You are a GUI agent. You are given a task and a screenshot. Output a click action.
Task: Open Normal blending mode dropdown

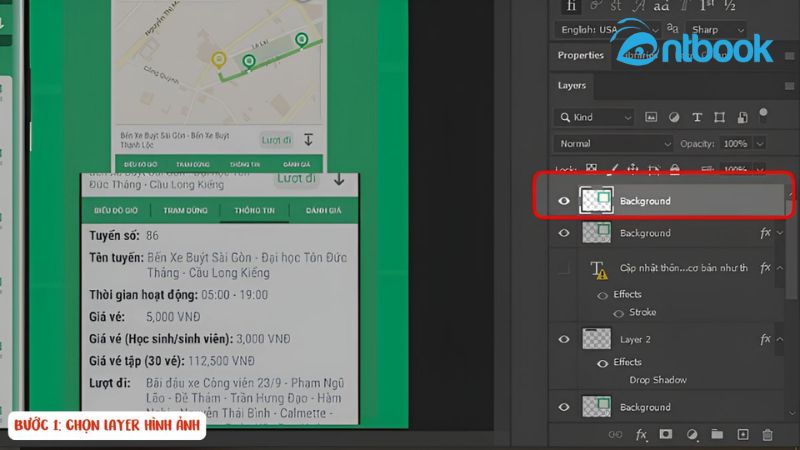tap(613, 144)
